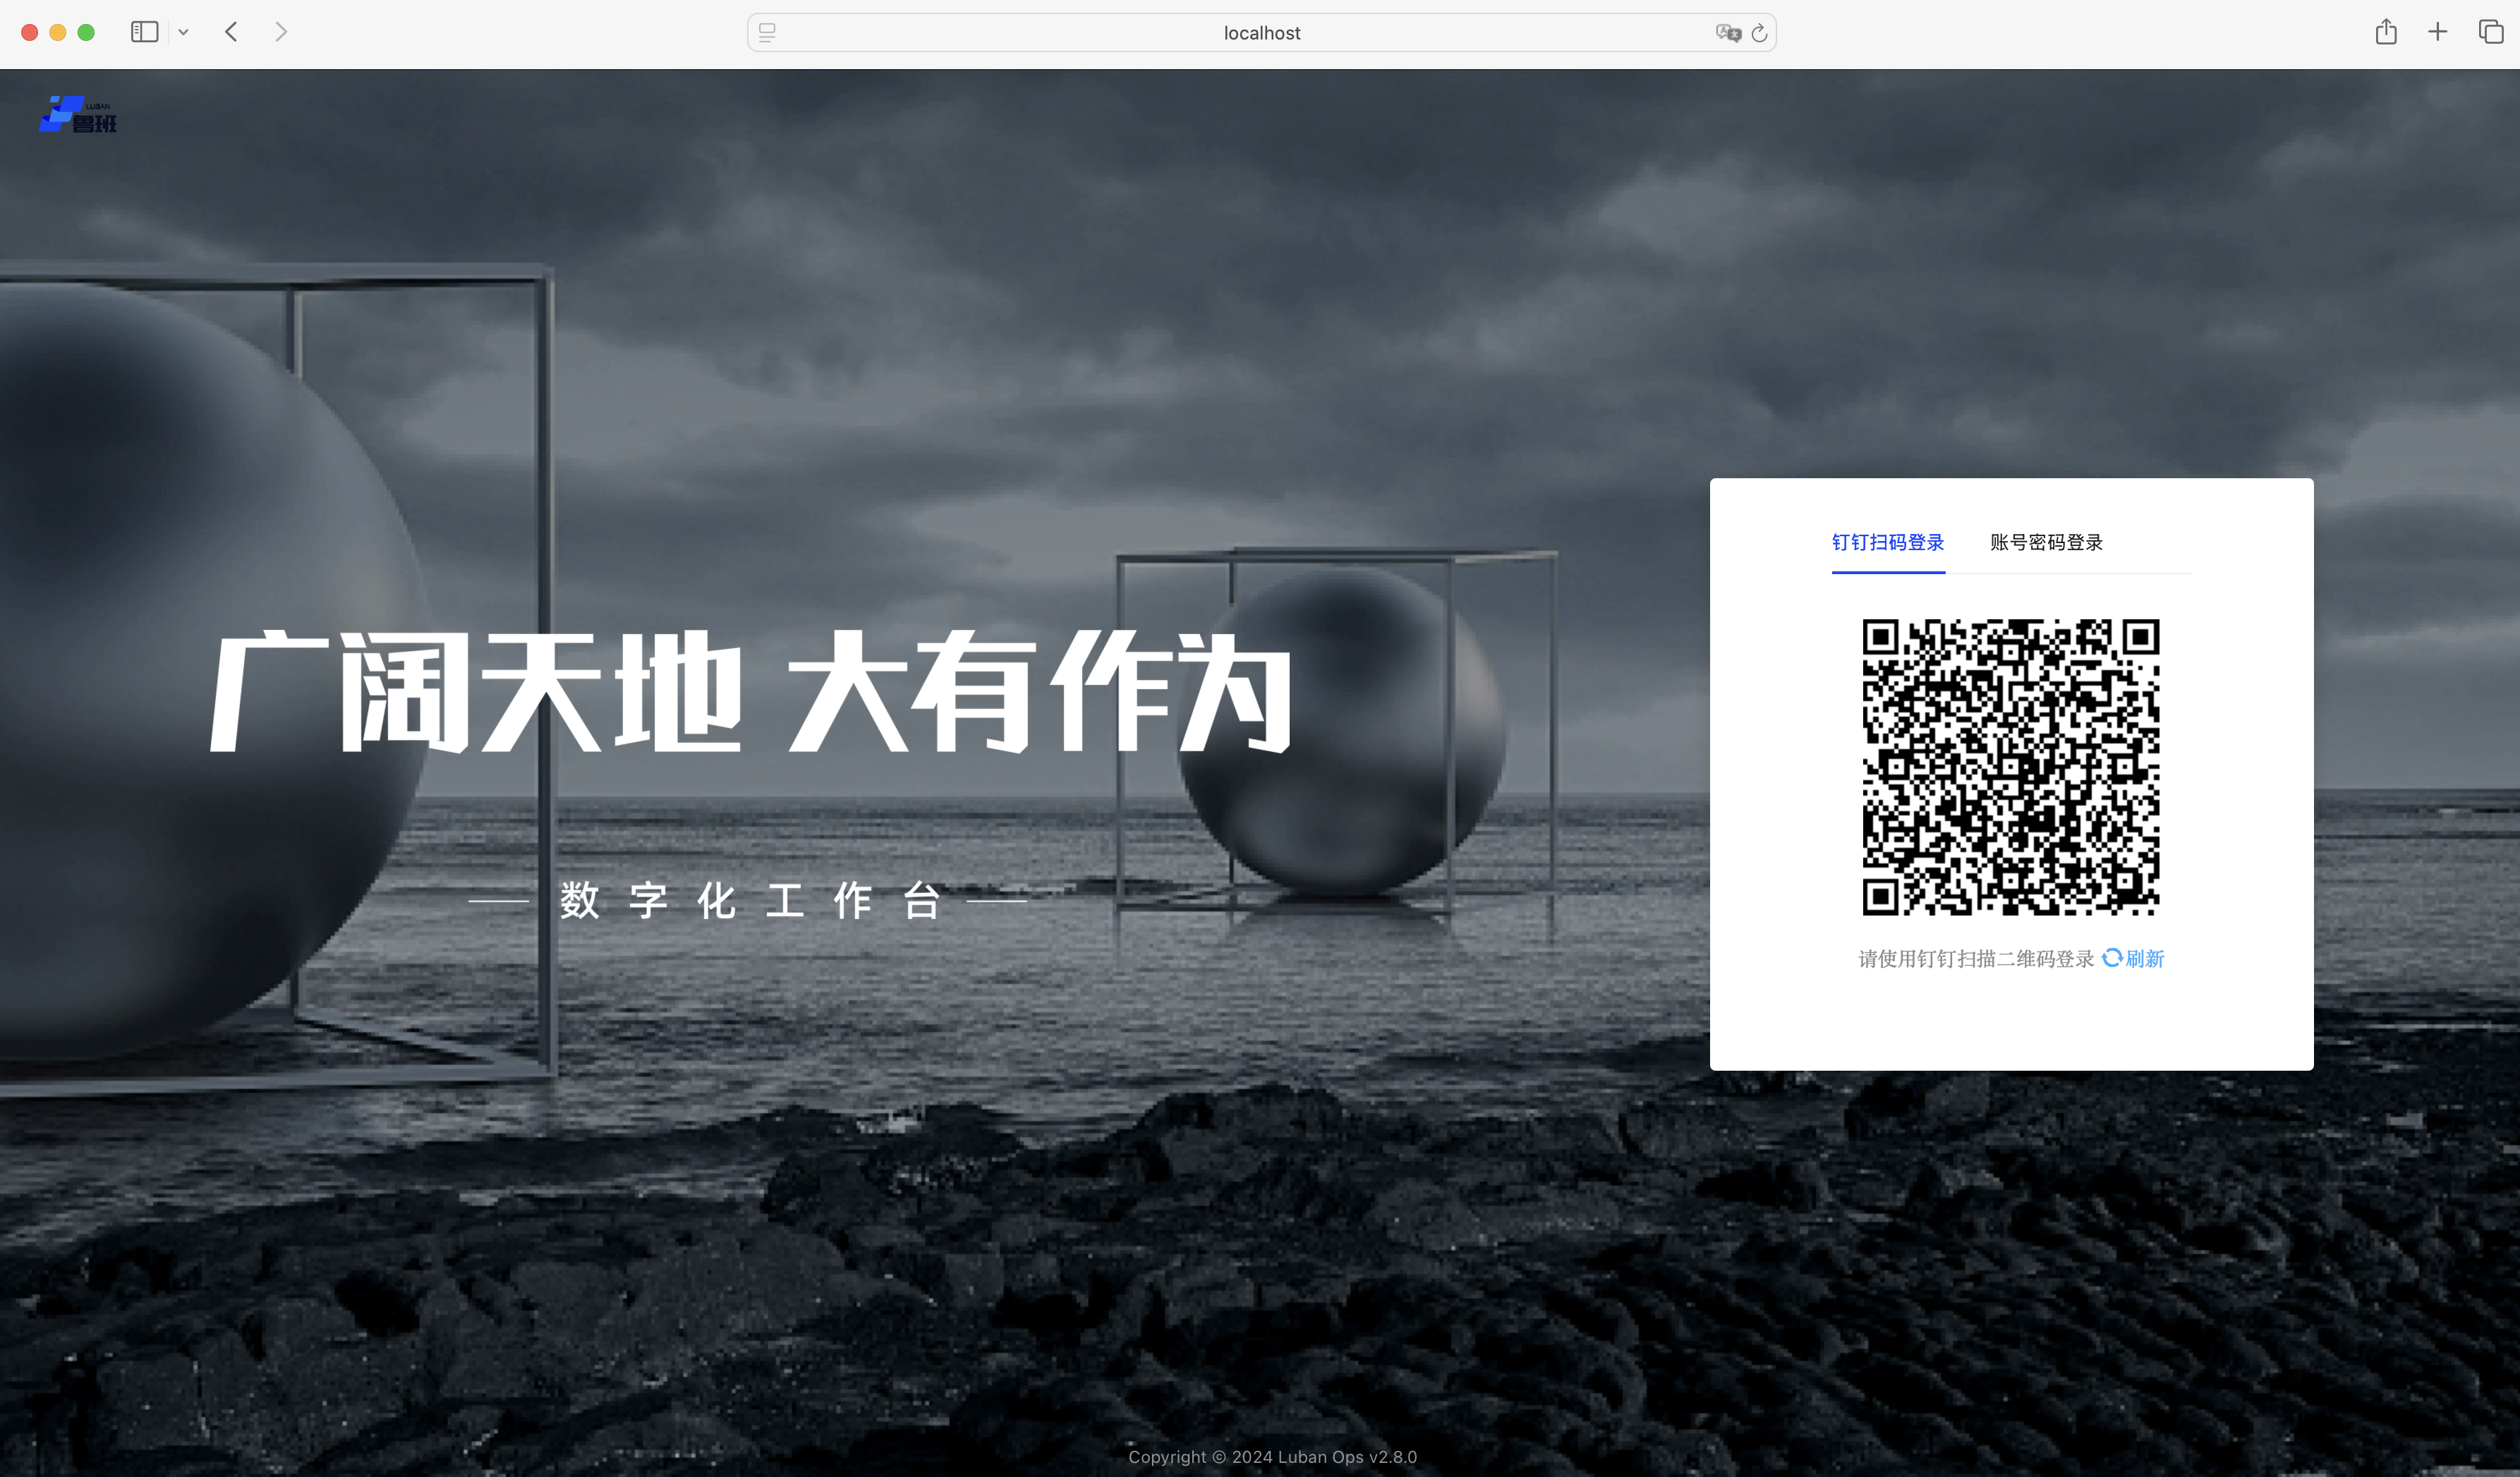Screen dimensions: 2520x1477
Task: Expand the sidebar options chevron dropdown
Action: tap(184, 32)
